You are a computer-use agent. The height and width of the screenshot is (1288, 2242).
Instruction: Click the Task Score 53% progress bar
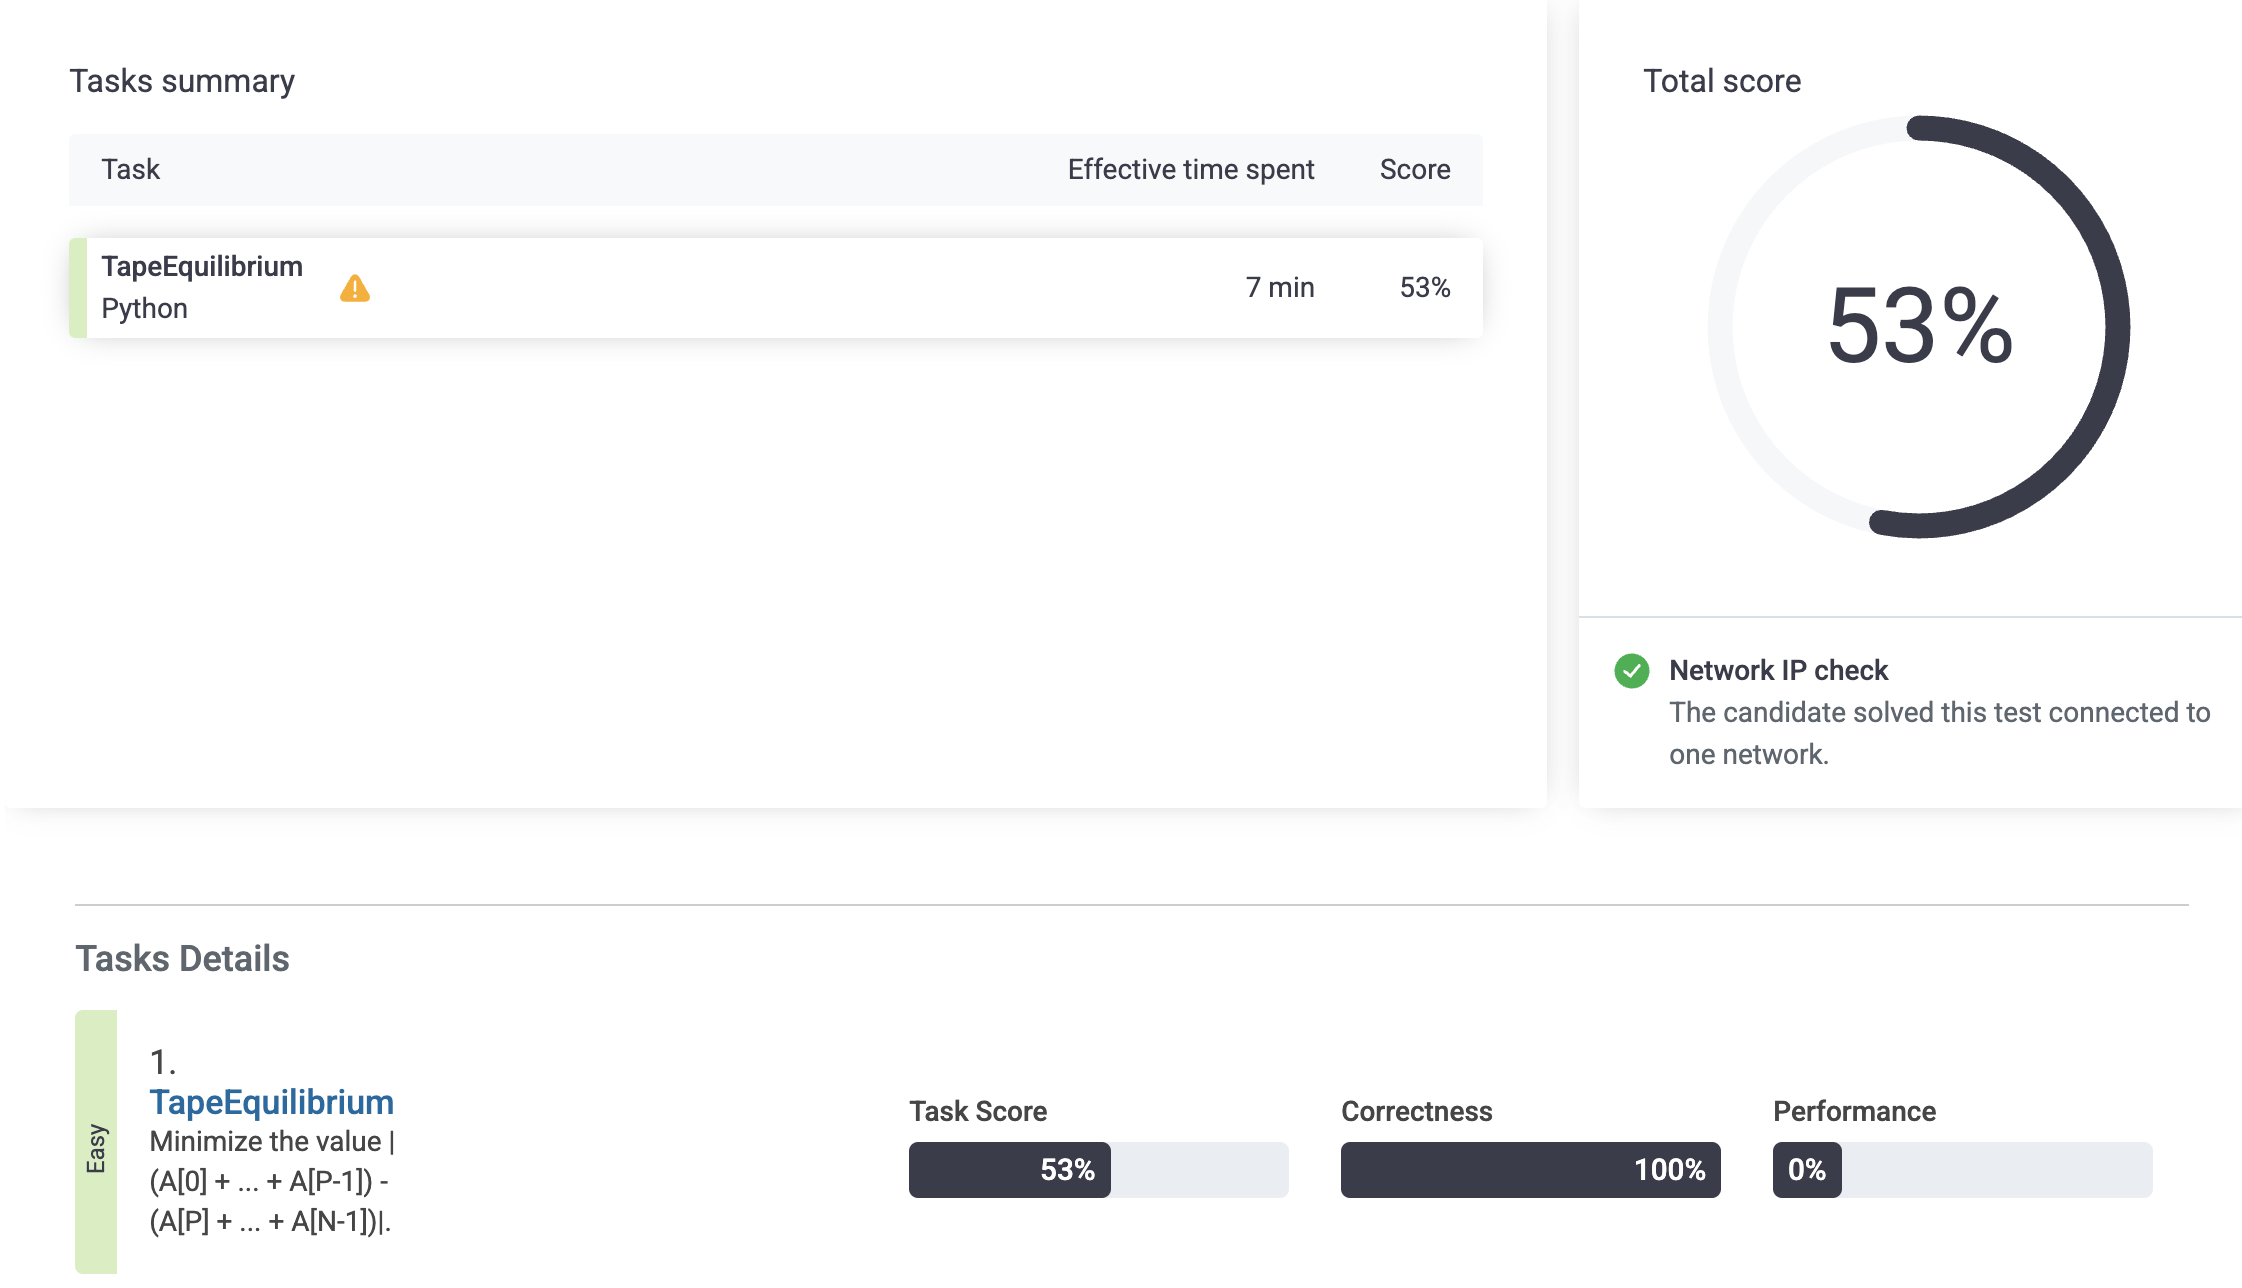pos(1097,1170)
